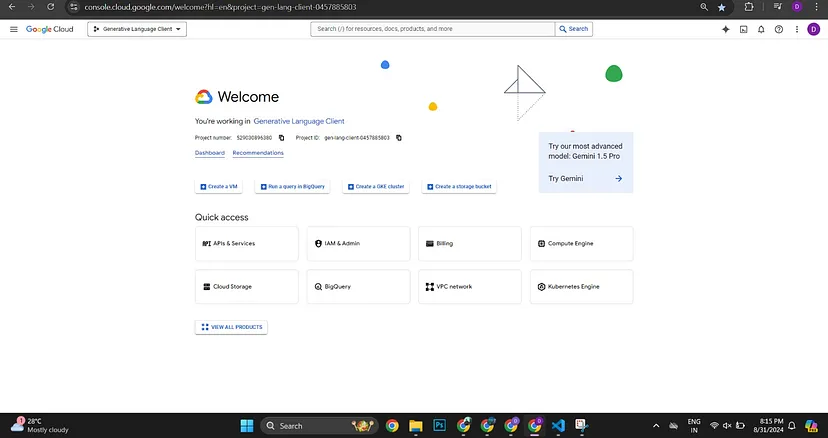The width and height of the screenshot is (828, 438).
Task: Click the zoom magnifier icon in address bar
Action: (x=704, y=7)
